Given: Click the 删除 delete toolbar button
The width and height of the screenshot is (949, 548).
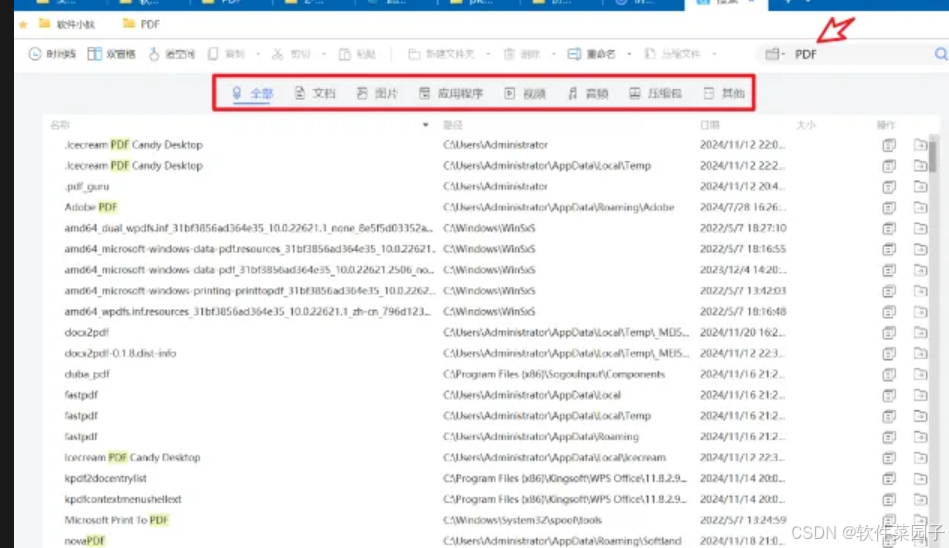Looking at the screenshot, I should click(522, 54).
